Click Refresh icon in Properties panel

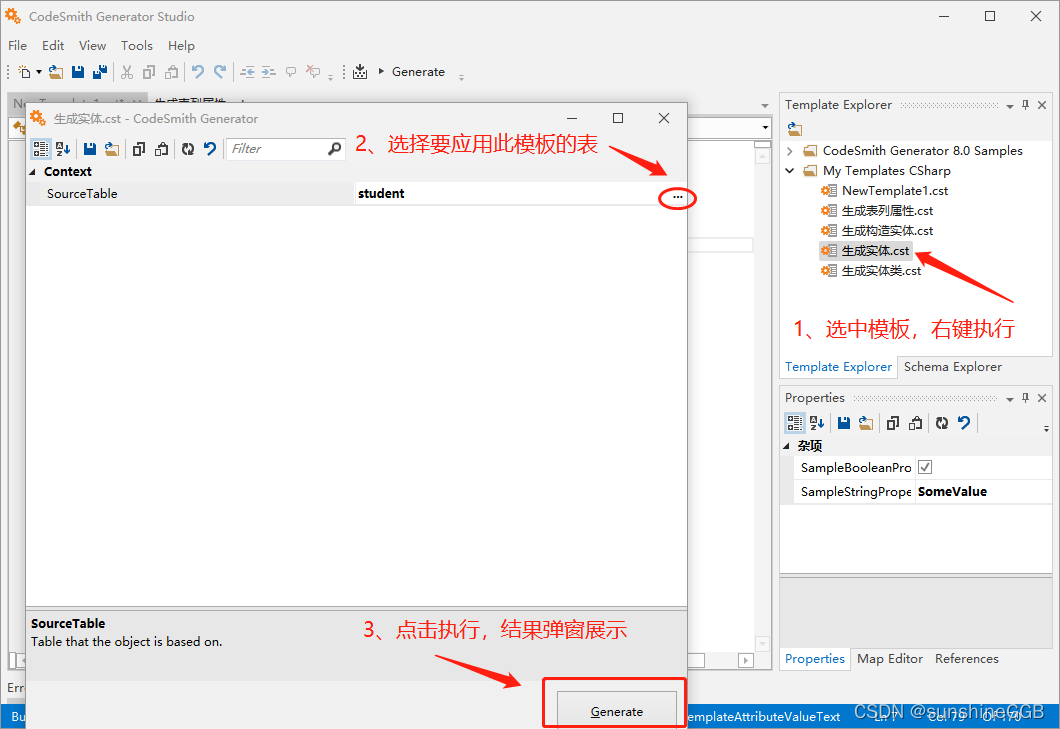942,423
